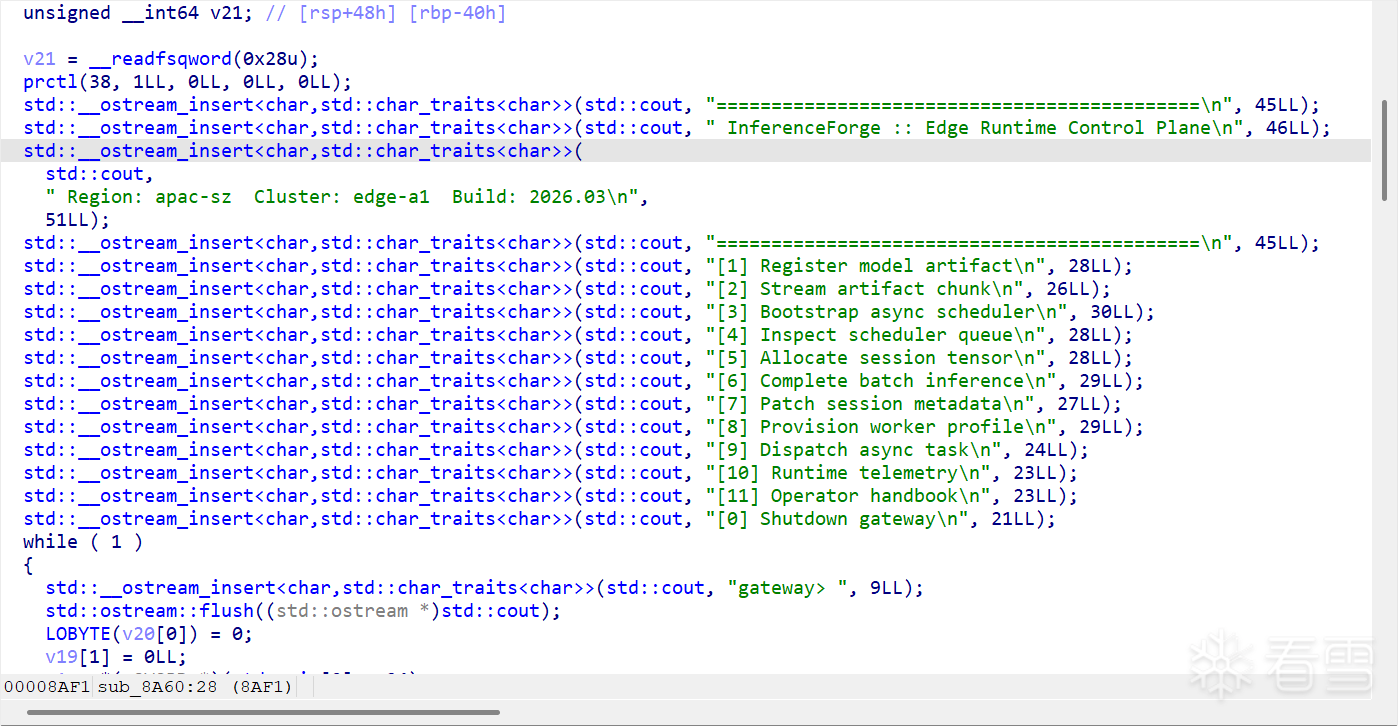1398x726 pixels.
Task: Click the "InferenceForge :: Edge Runtime Control Plane" string
Action: tap(979, 128)
